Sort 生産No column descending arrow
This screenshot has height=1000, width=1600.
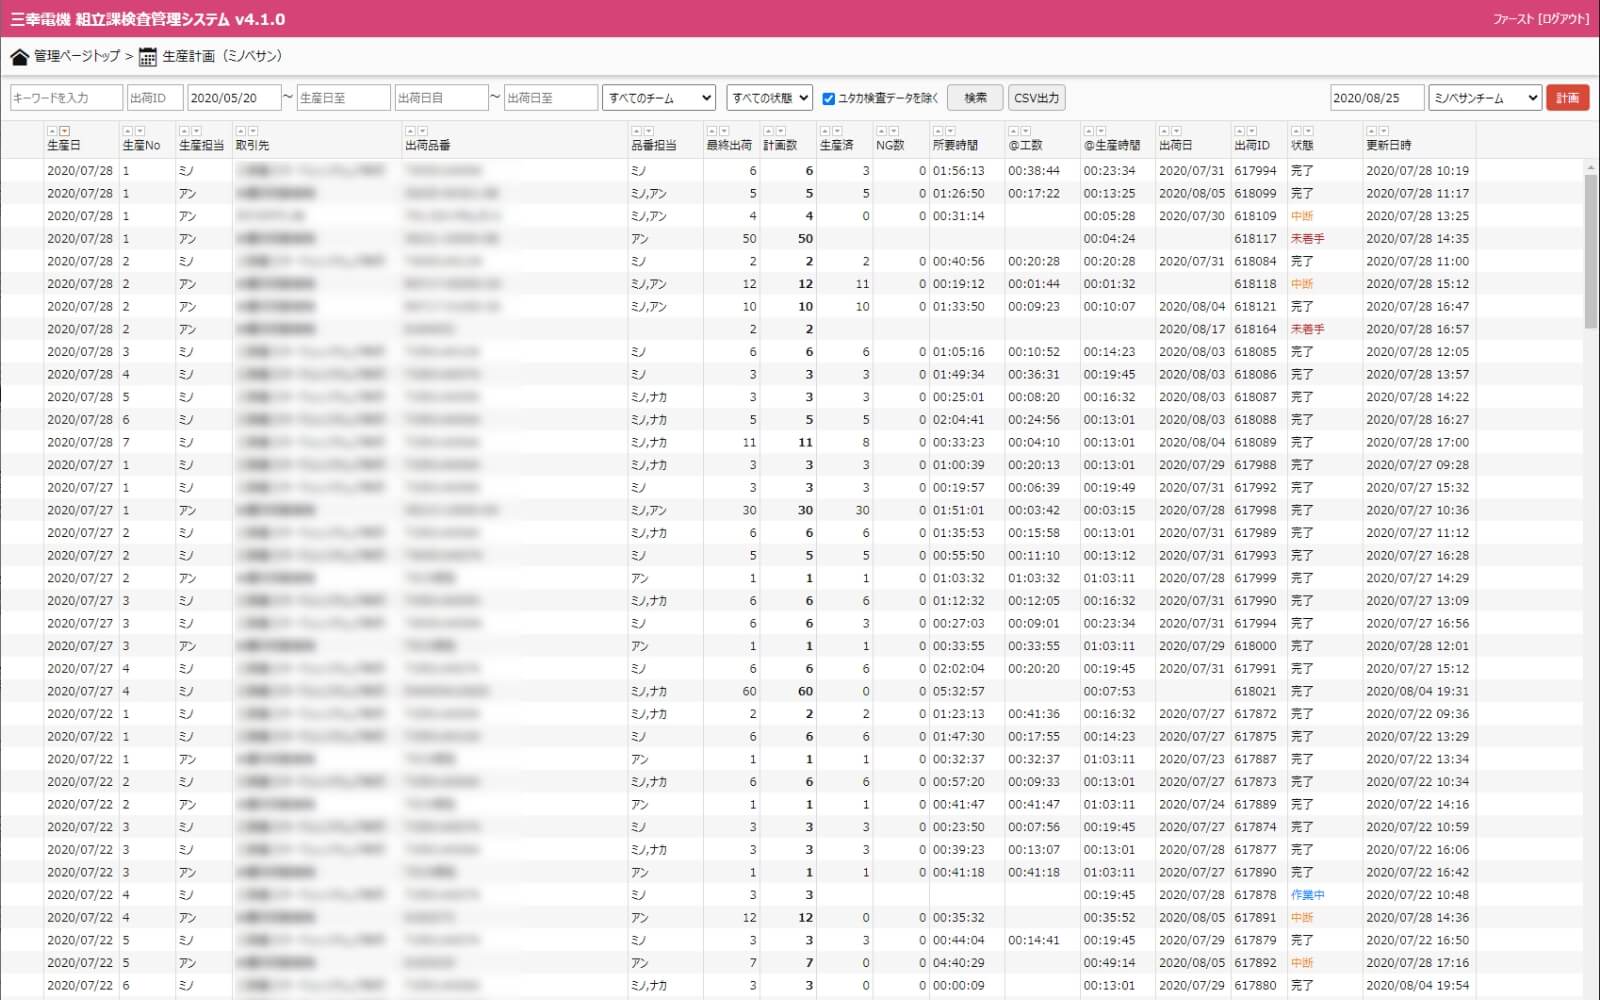click(139, 131)
